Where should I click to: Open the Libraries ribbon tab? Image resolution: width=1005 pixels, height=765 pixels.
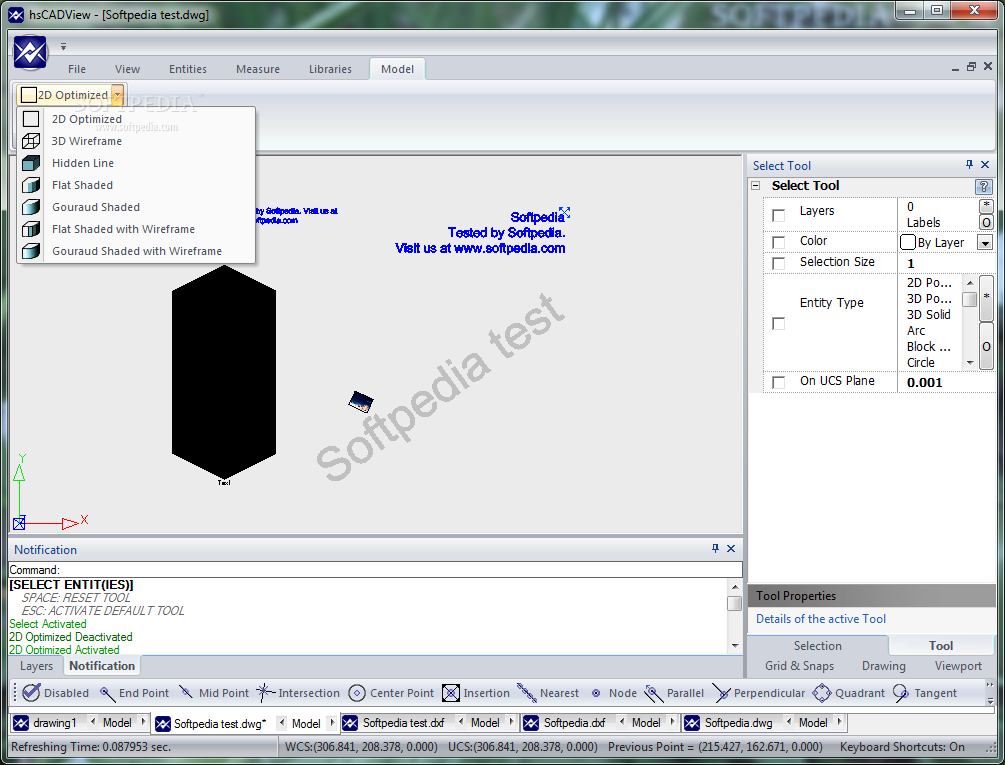pyautogui.click(x=330, y=69)
